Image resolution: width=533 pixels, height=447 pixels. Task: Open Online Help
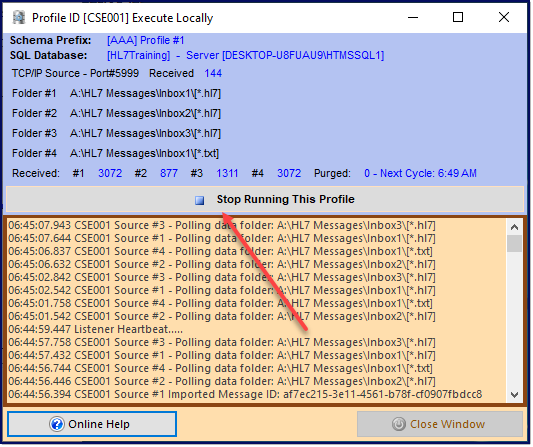click(92, 425)
